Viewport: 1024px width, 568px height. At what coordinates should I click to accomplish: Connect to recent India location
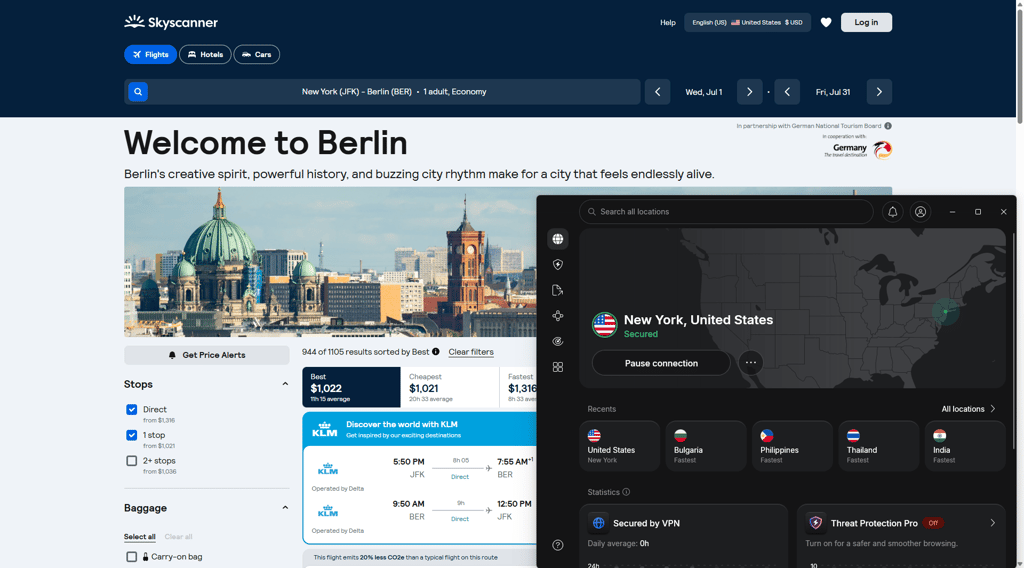(x=965, y=446)
